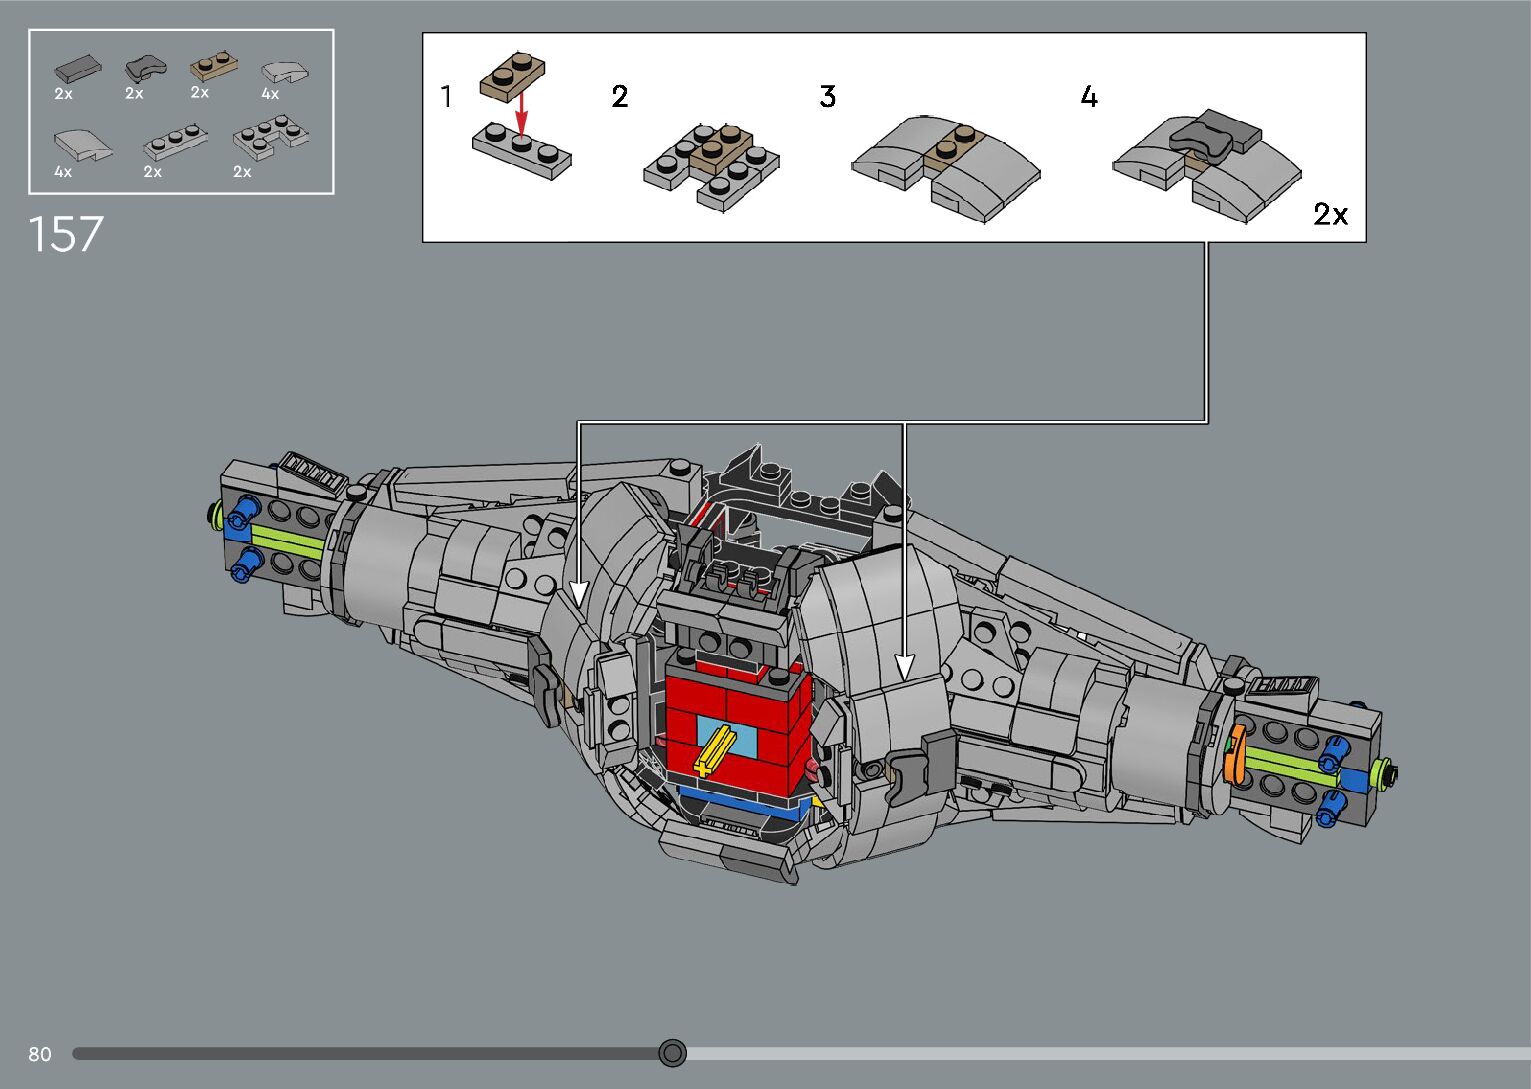Click the step number 157

pos(66,235)
